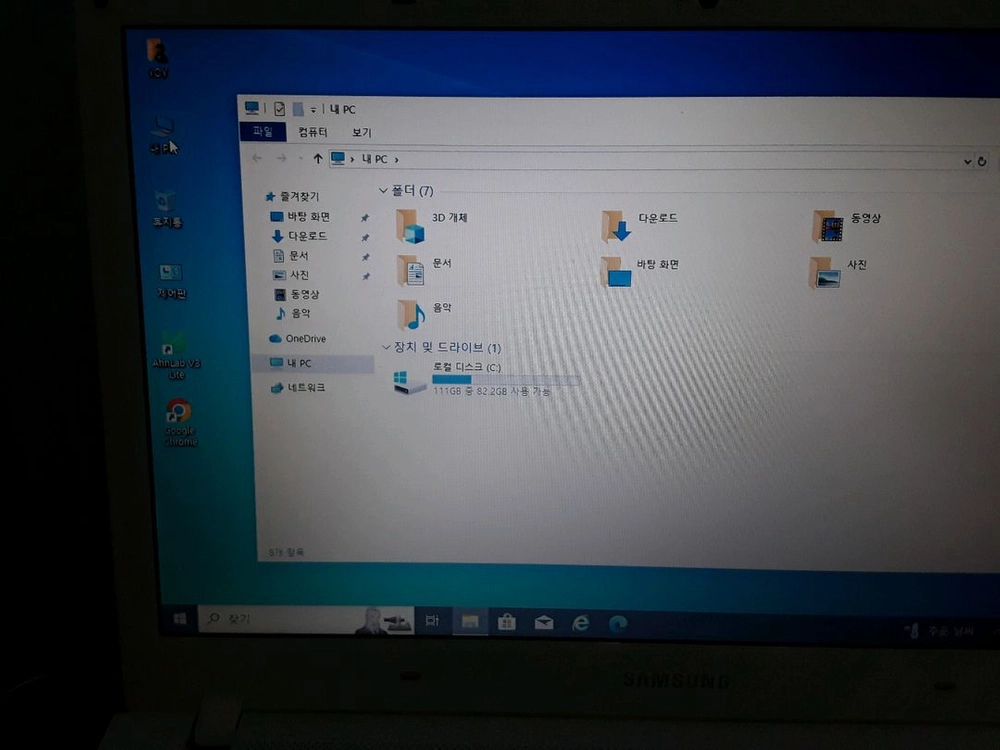Select the 내 PC desktop icon
The height and width of the screenshot is (750, 1000).
tap(163, 135)
